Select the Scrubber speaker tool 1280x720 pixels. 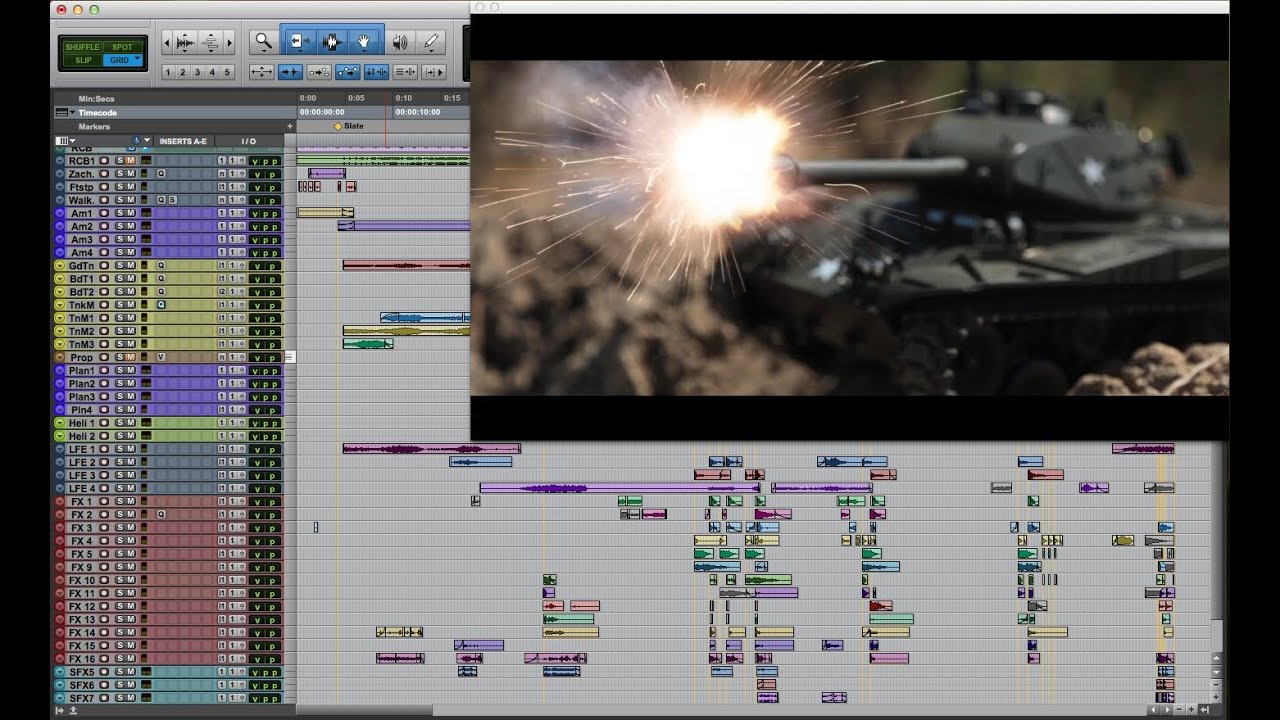click(x=399, y=42)
